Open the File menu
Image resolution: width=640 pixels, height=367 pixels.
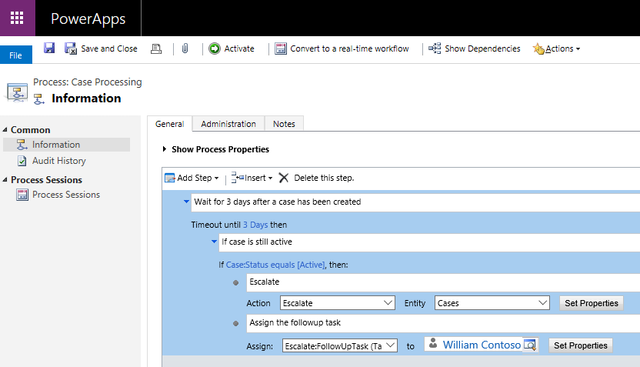16,55
